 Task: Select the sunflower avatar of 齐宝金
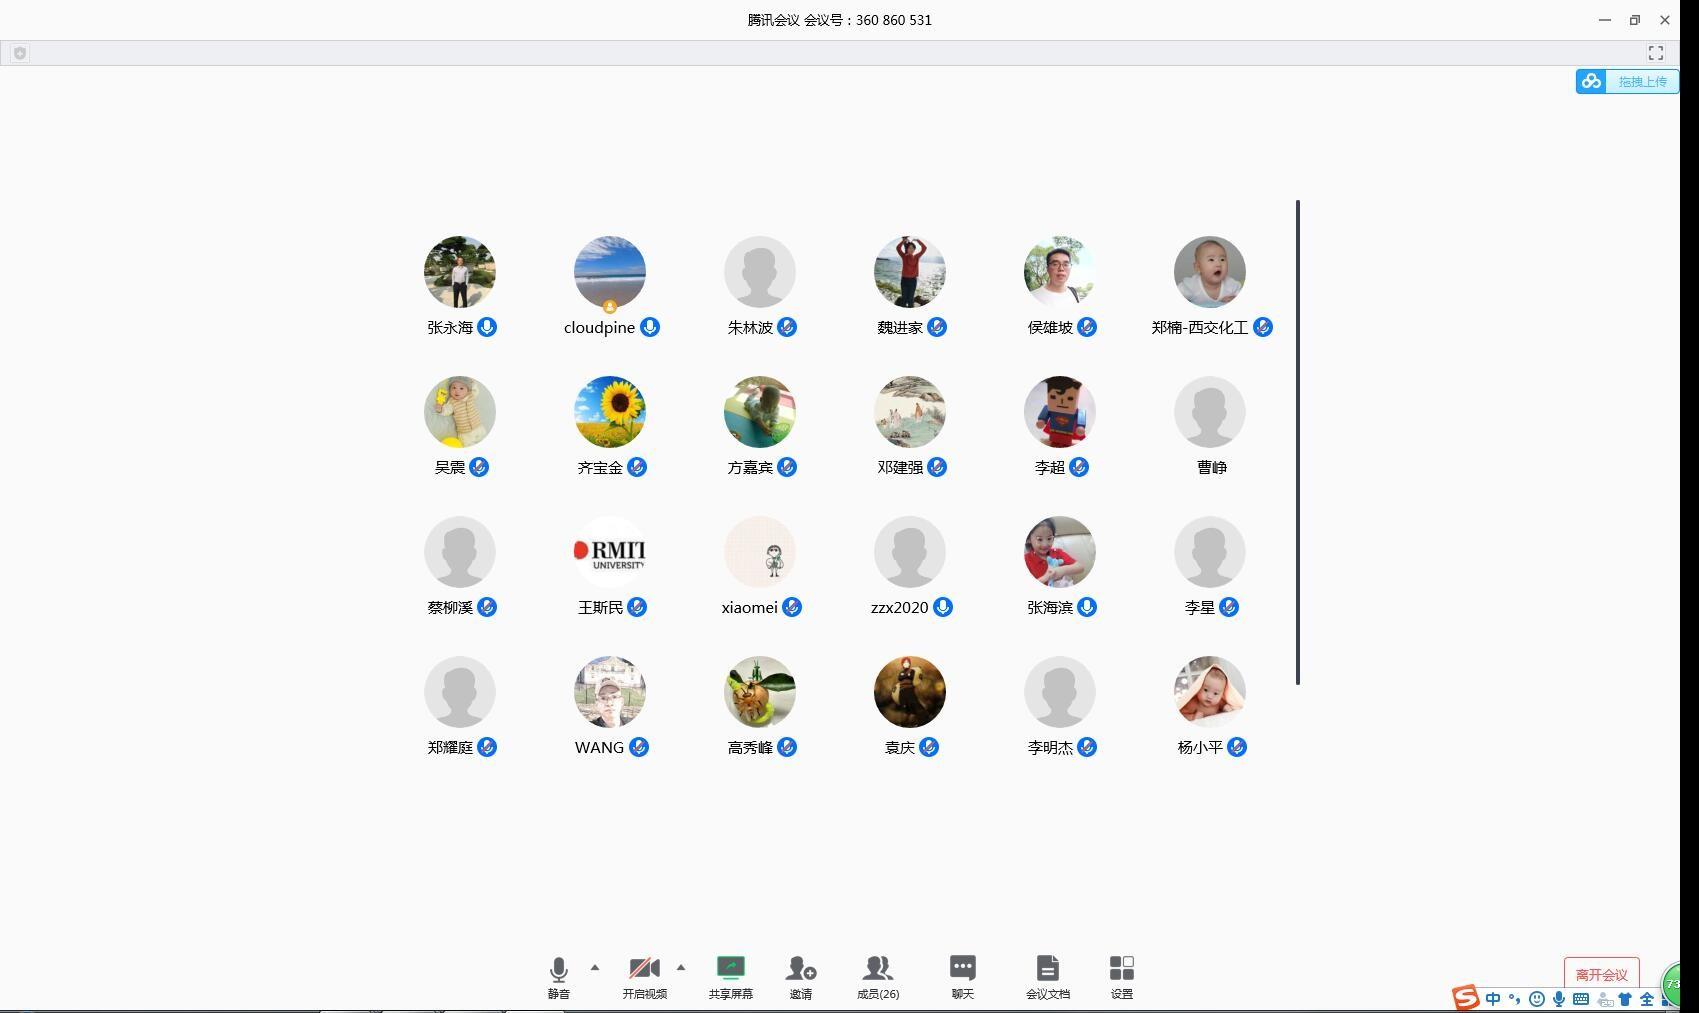click(610, 412)
